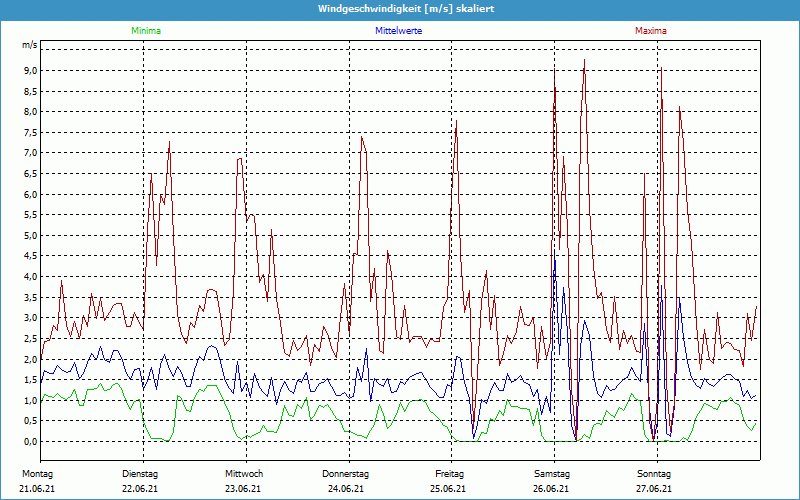Click the '5,5' y-axis value
Viewport: 800px width, 500px height.
31,215
